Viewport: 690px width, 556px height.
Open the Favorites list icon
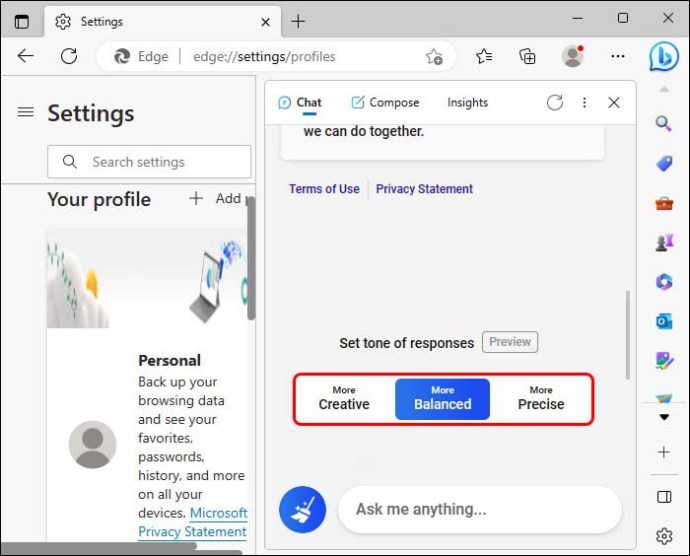point(484,56)
